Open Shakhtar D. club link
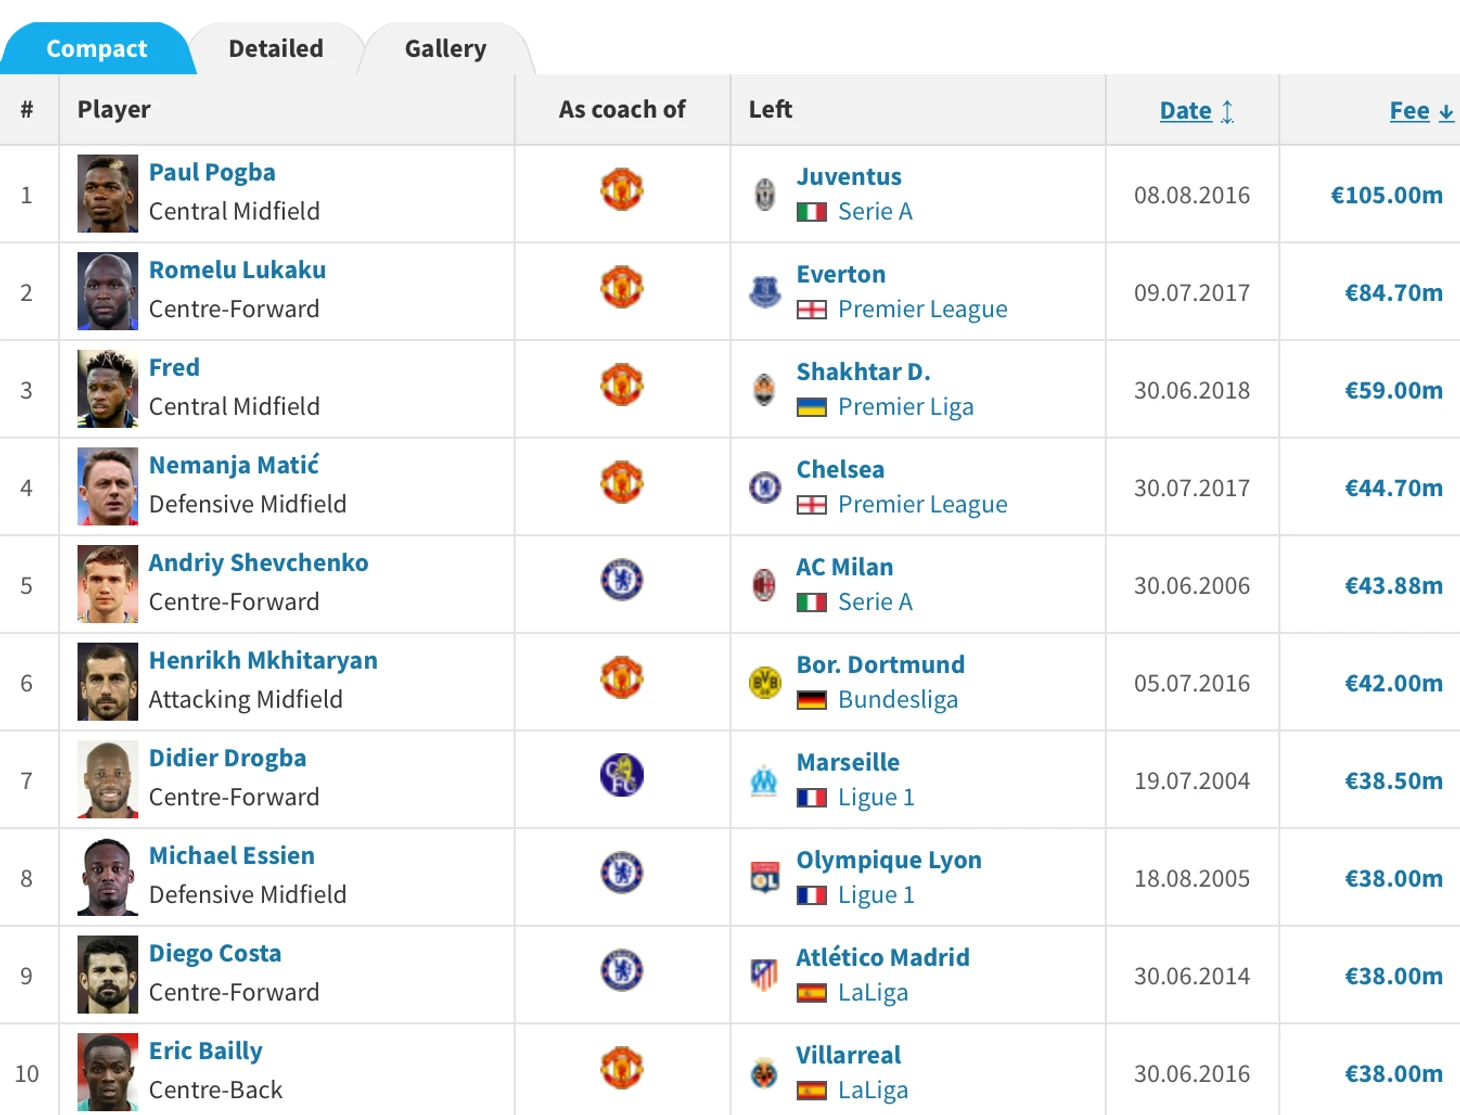Screen dimensions: 1460x1115 pos(863,372)
